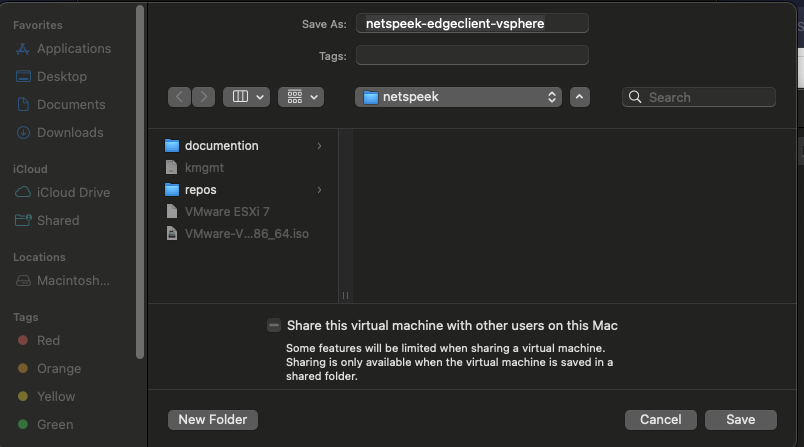Click the back navigation arrow

coord(180,97)
